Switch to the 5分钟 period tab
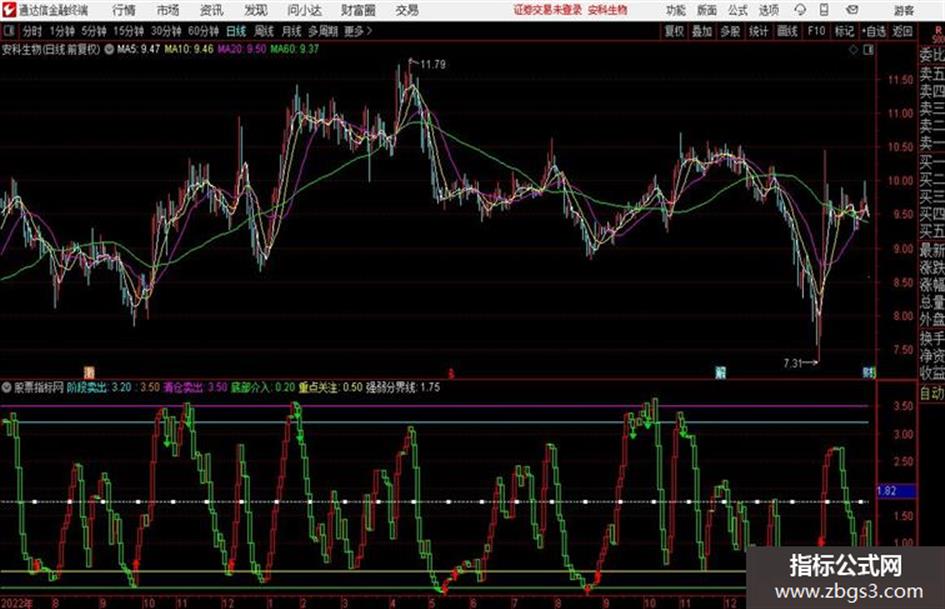The height and width of the screenshot is (609, 945). click(x=94, y=31)
